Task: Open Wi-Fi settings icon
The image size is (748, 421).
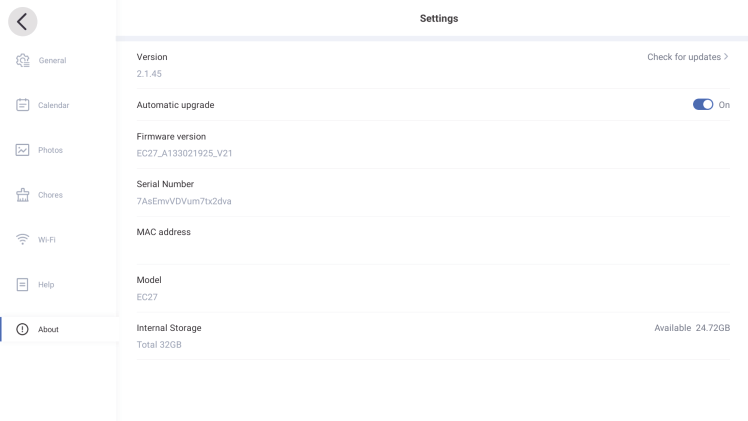Action: point(23,240)
